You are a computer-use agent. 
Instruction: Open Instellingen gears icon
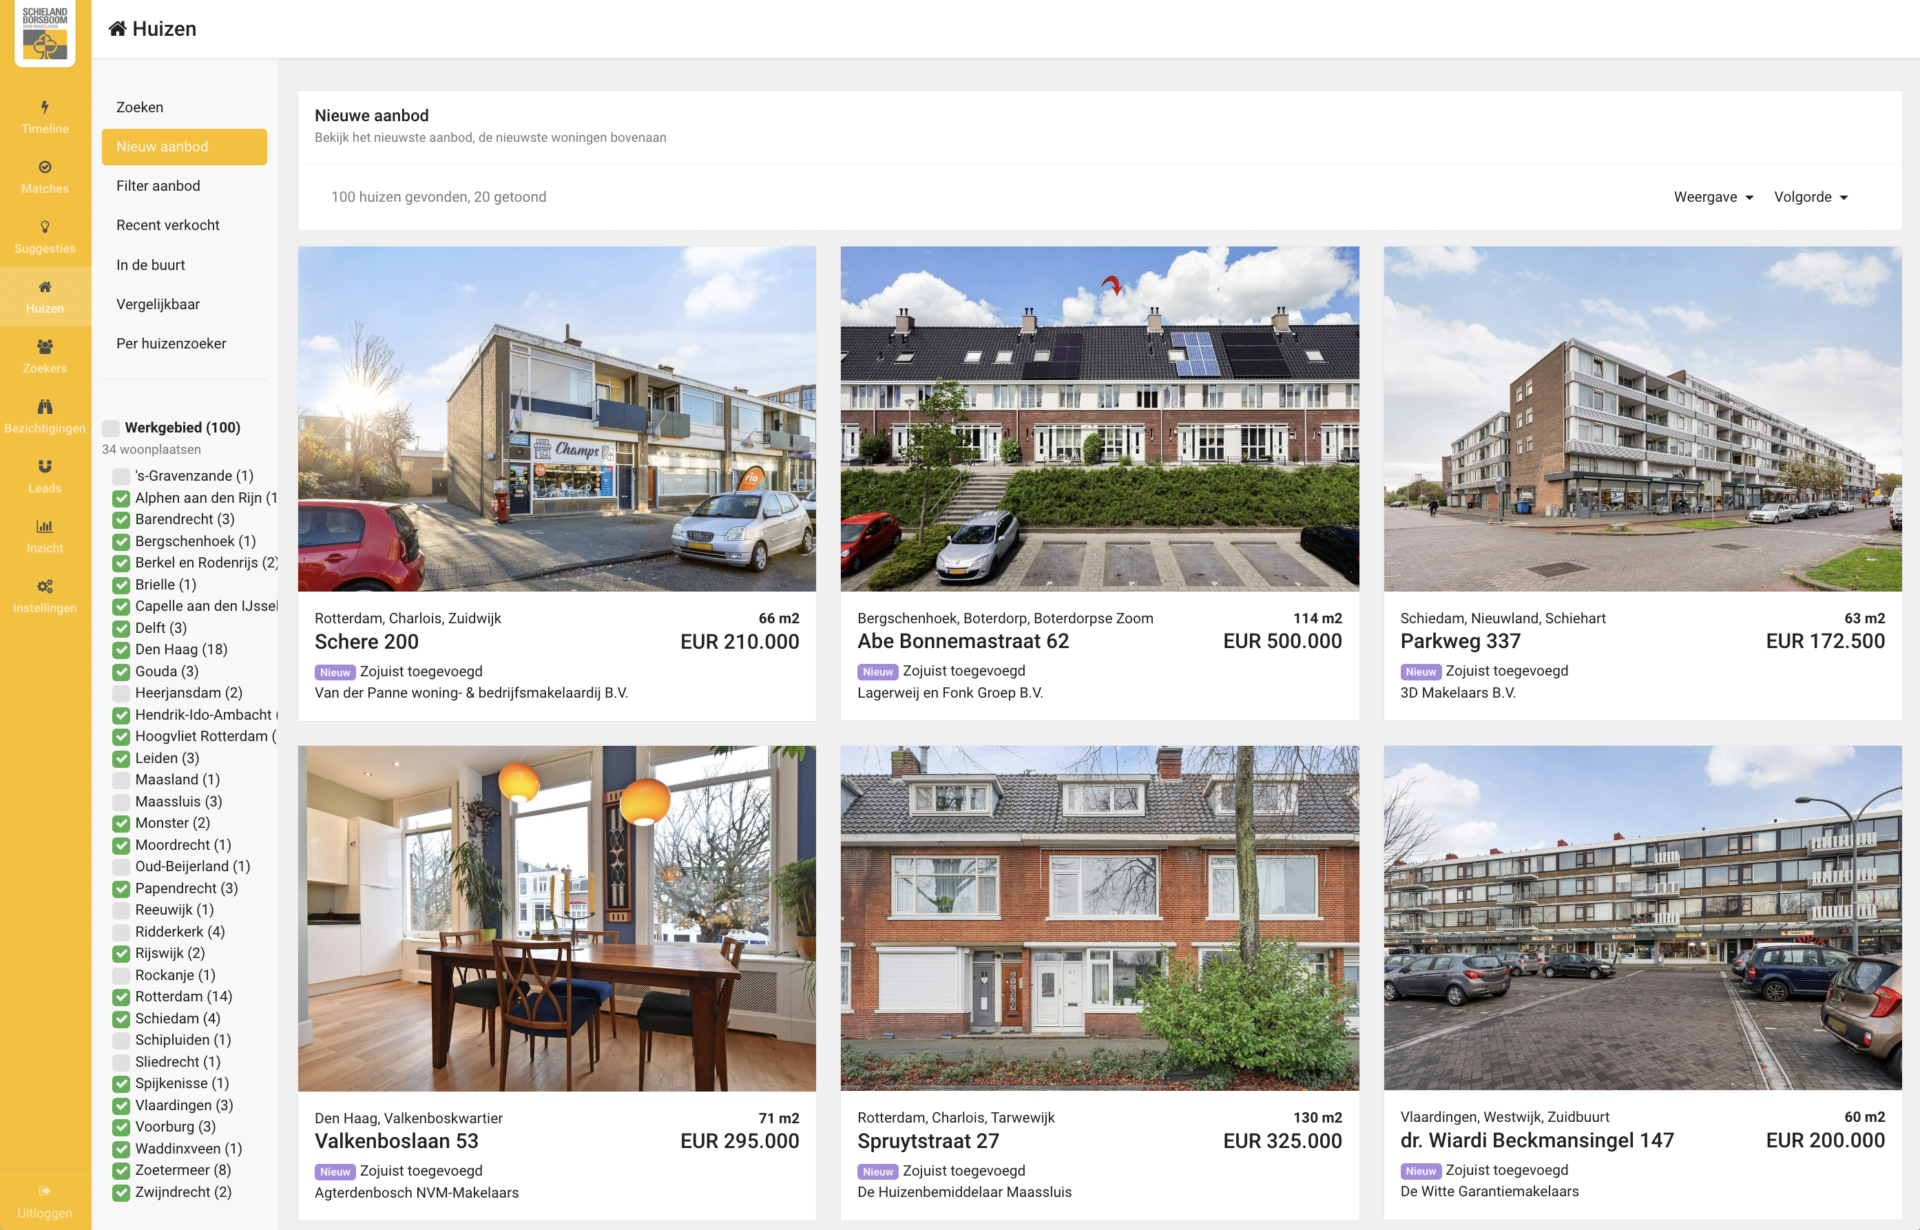tap(45, 587)
